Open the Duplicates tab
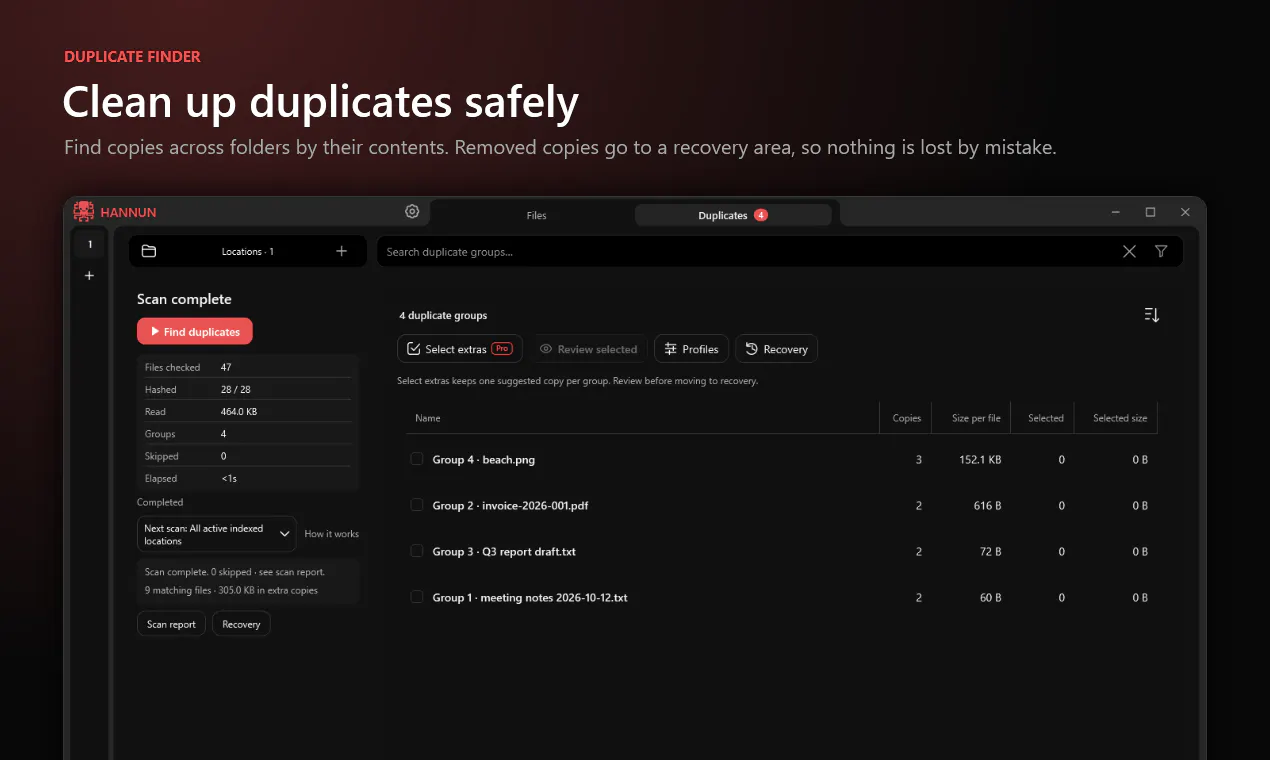The image size is (1270, 760). pyautogui.click(x=733, y=215)
